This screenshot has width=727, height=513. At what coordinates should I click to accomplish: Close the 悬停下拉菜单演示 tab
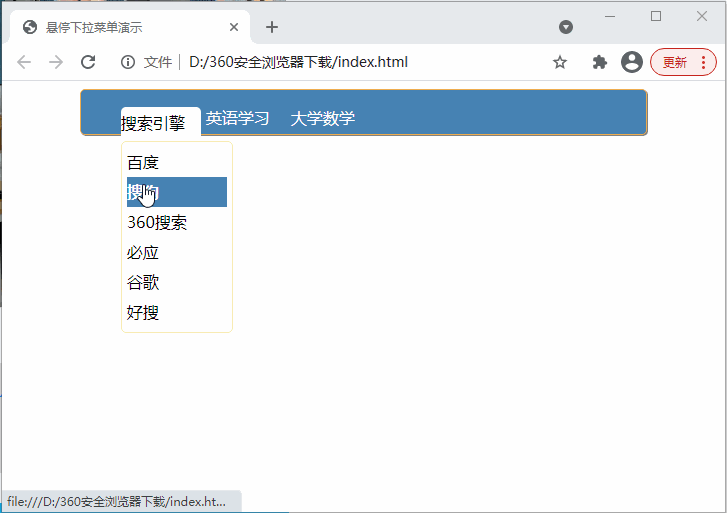(x=234, y=27)
